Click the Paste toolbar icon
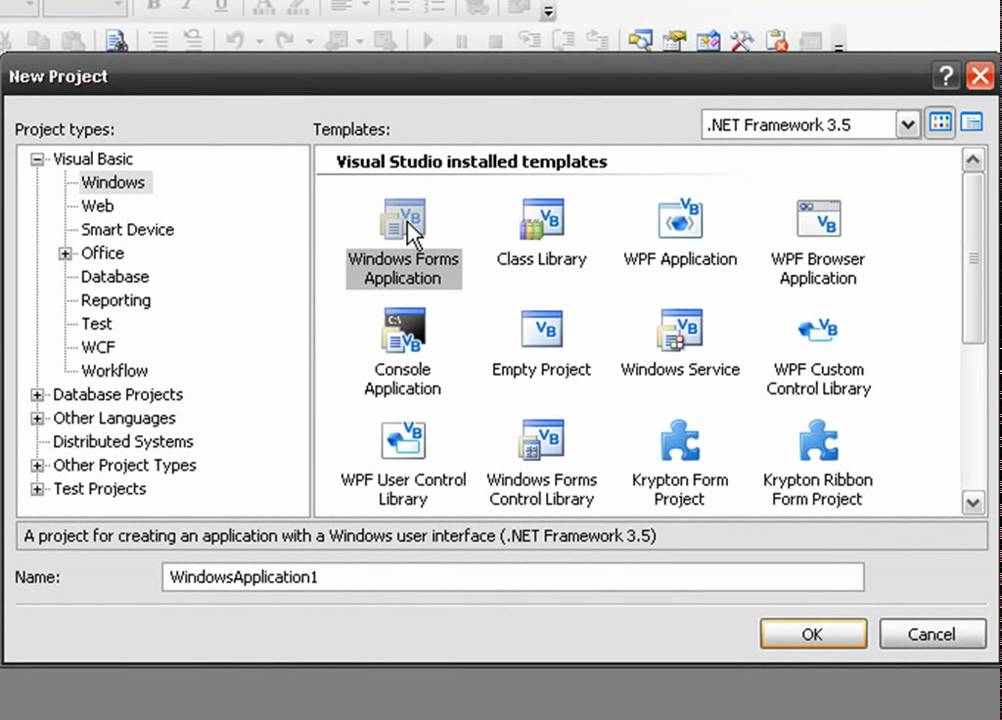 click(73, 41)
